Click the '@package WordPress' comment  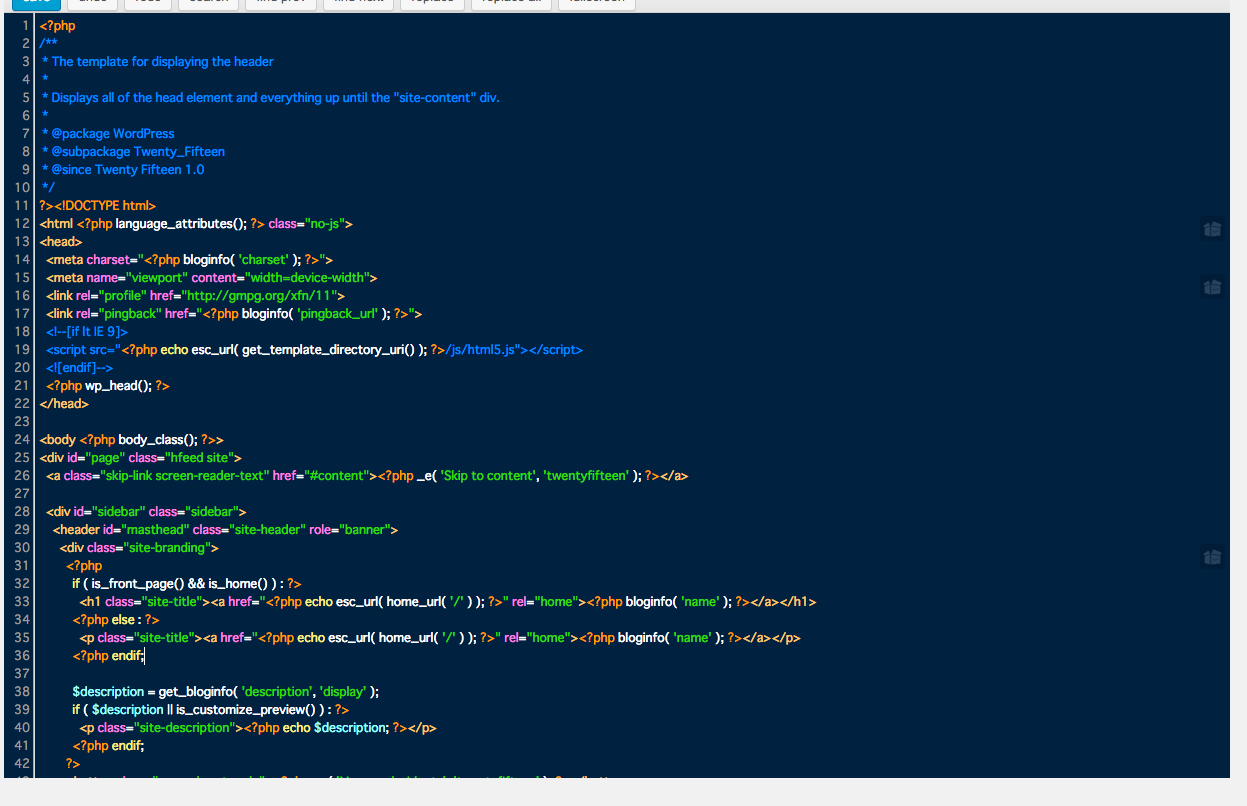click(x=113, y=133)
